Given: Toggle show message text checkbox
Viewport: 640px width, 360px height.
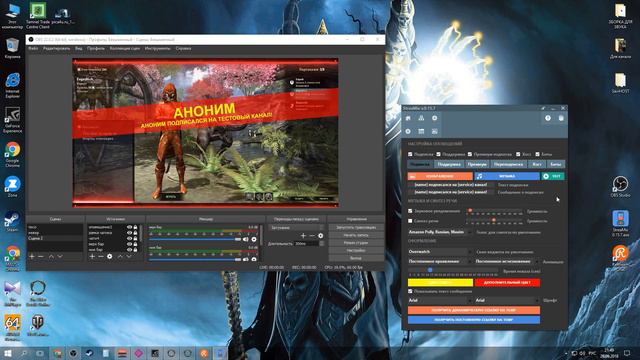Looking at the screenshot, I should click(x=410, y=291).
